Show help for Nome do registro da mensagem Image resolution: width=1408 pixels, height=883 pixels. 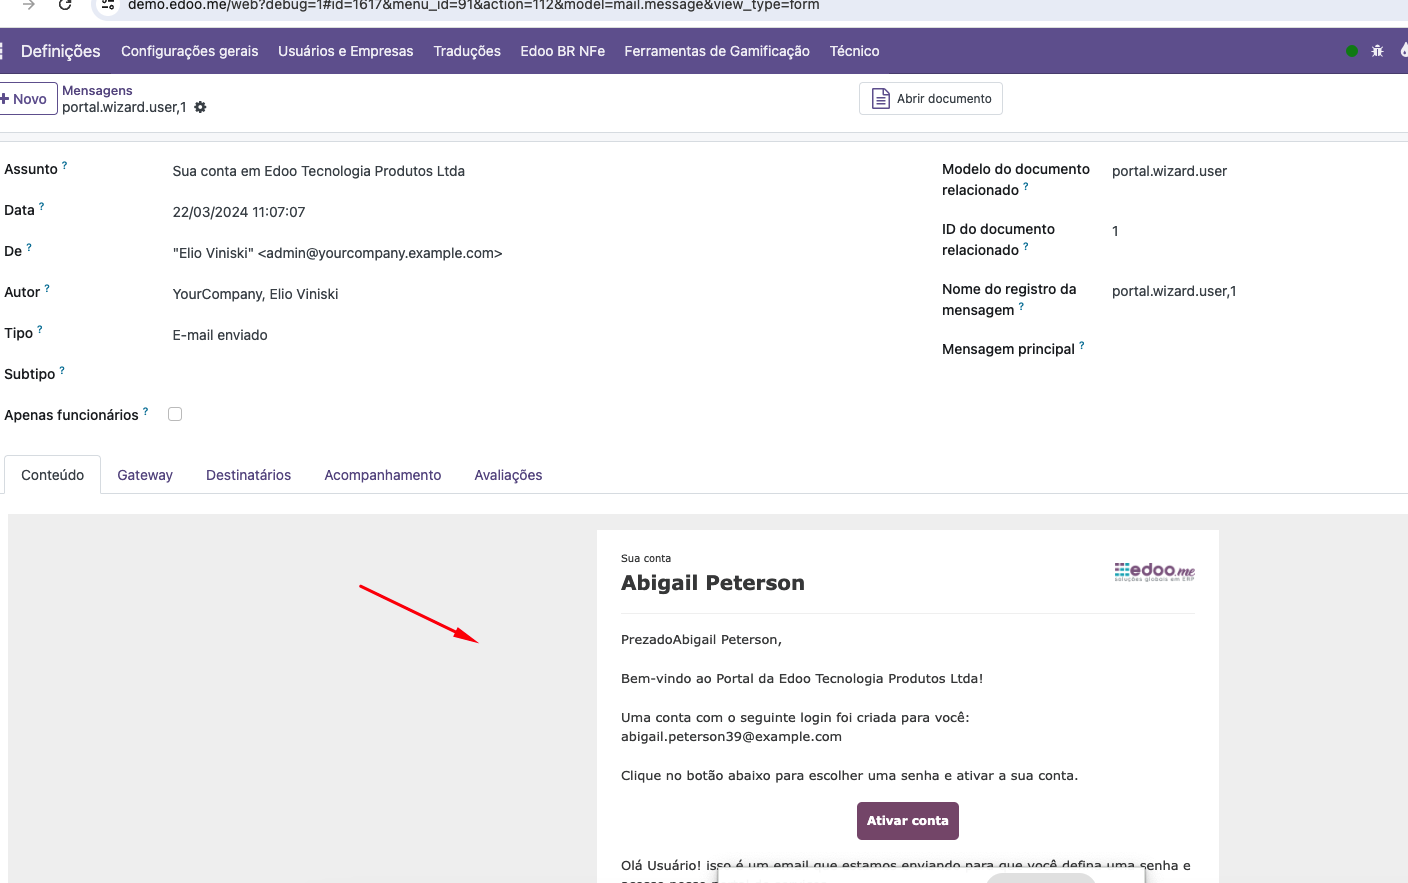coord(1021,306)
